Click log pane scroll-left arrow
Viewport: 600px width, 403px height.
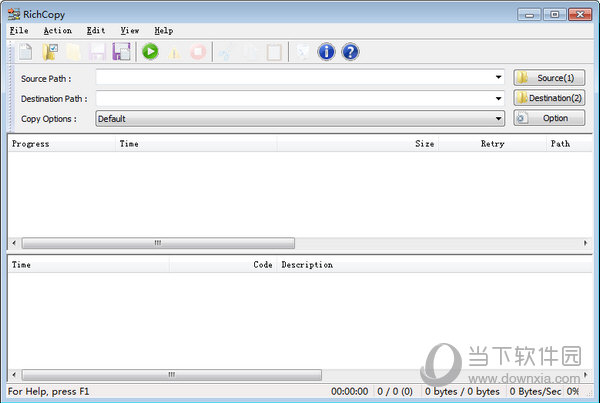click(14, 375)
